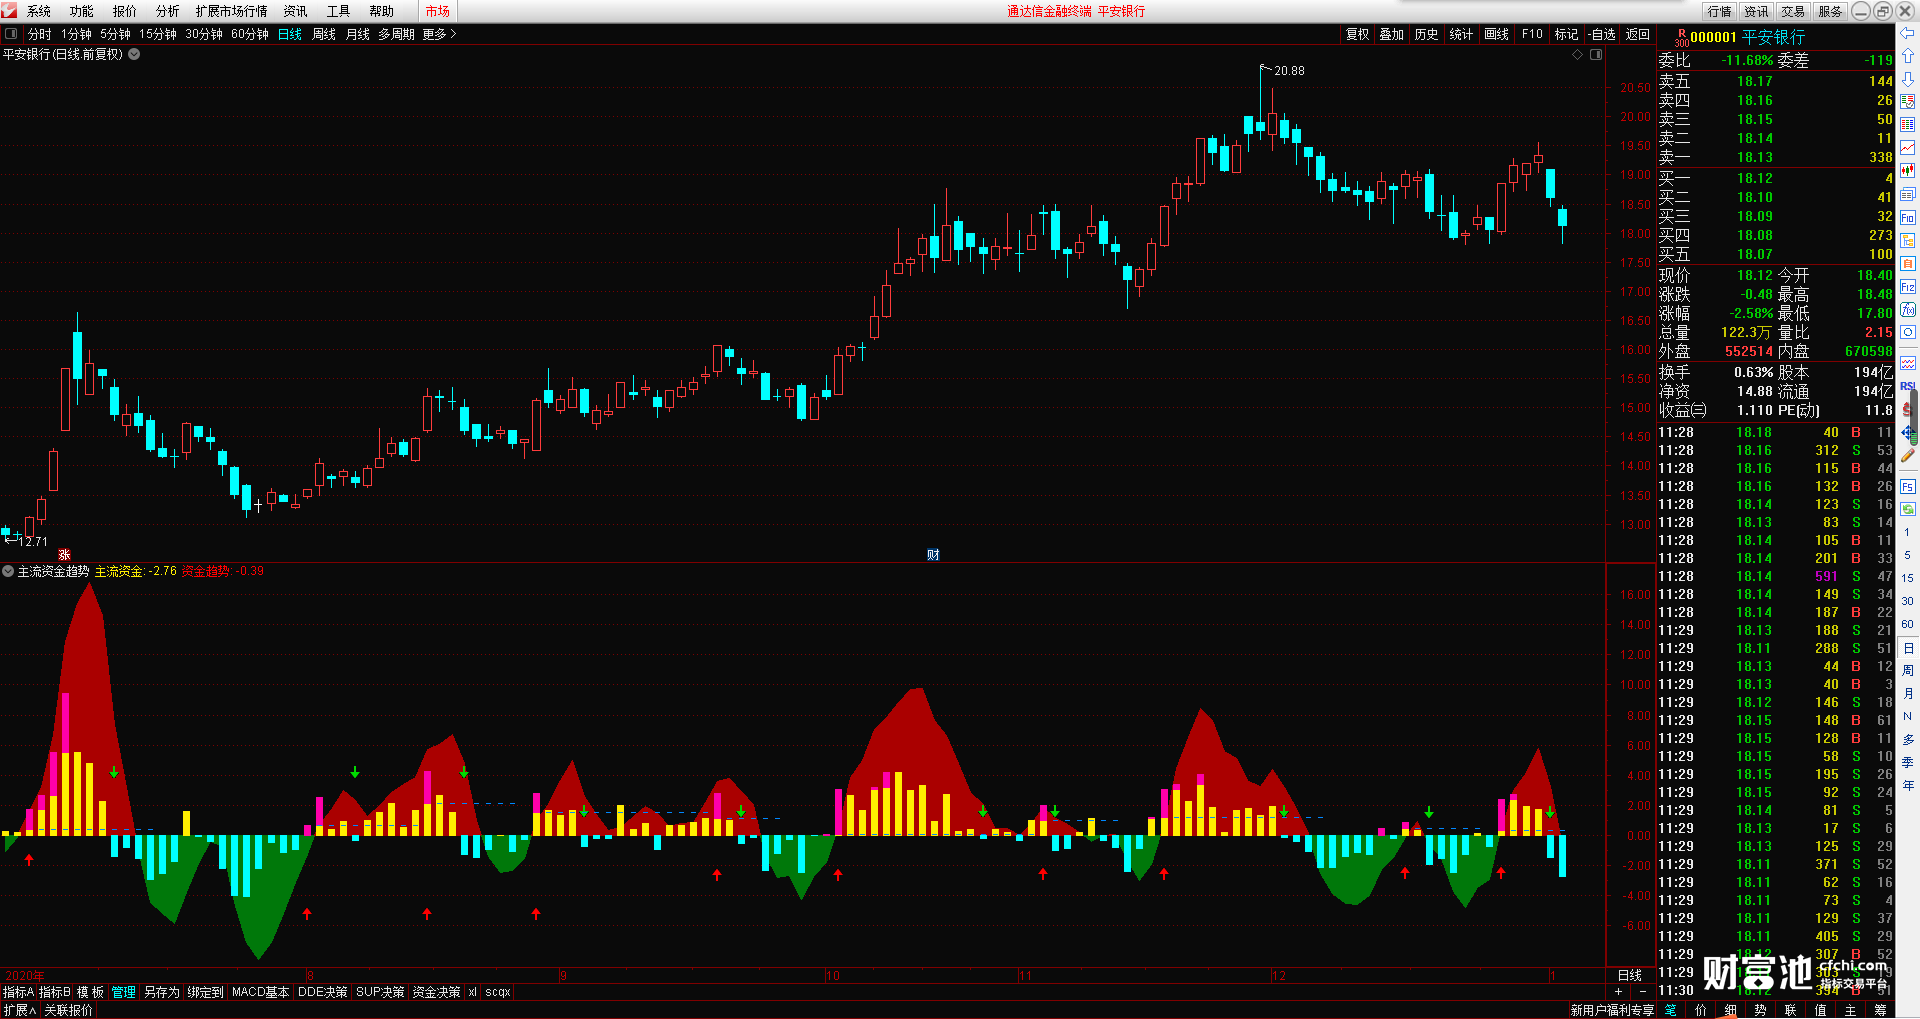Switch to the 筹 tab at bottom
Screen dimensions: 1920x1019
[x=1880, y=1010]
